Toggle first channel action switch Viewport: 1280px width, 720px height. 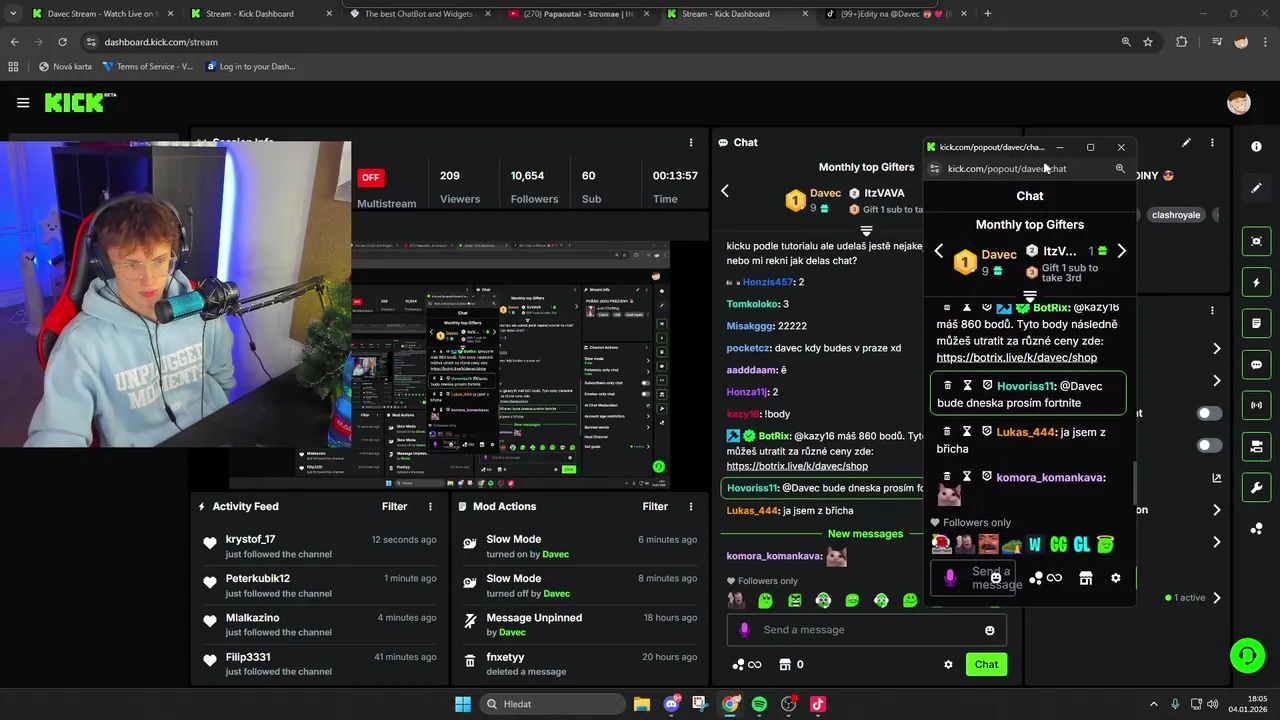[x=1209, y=413]
